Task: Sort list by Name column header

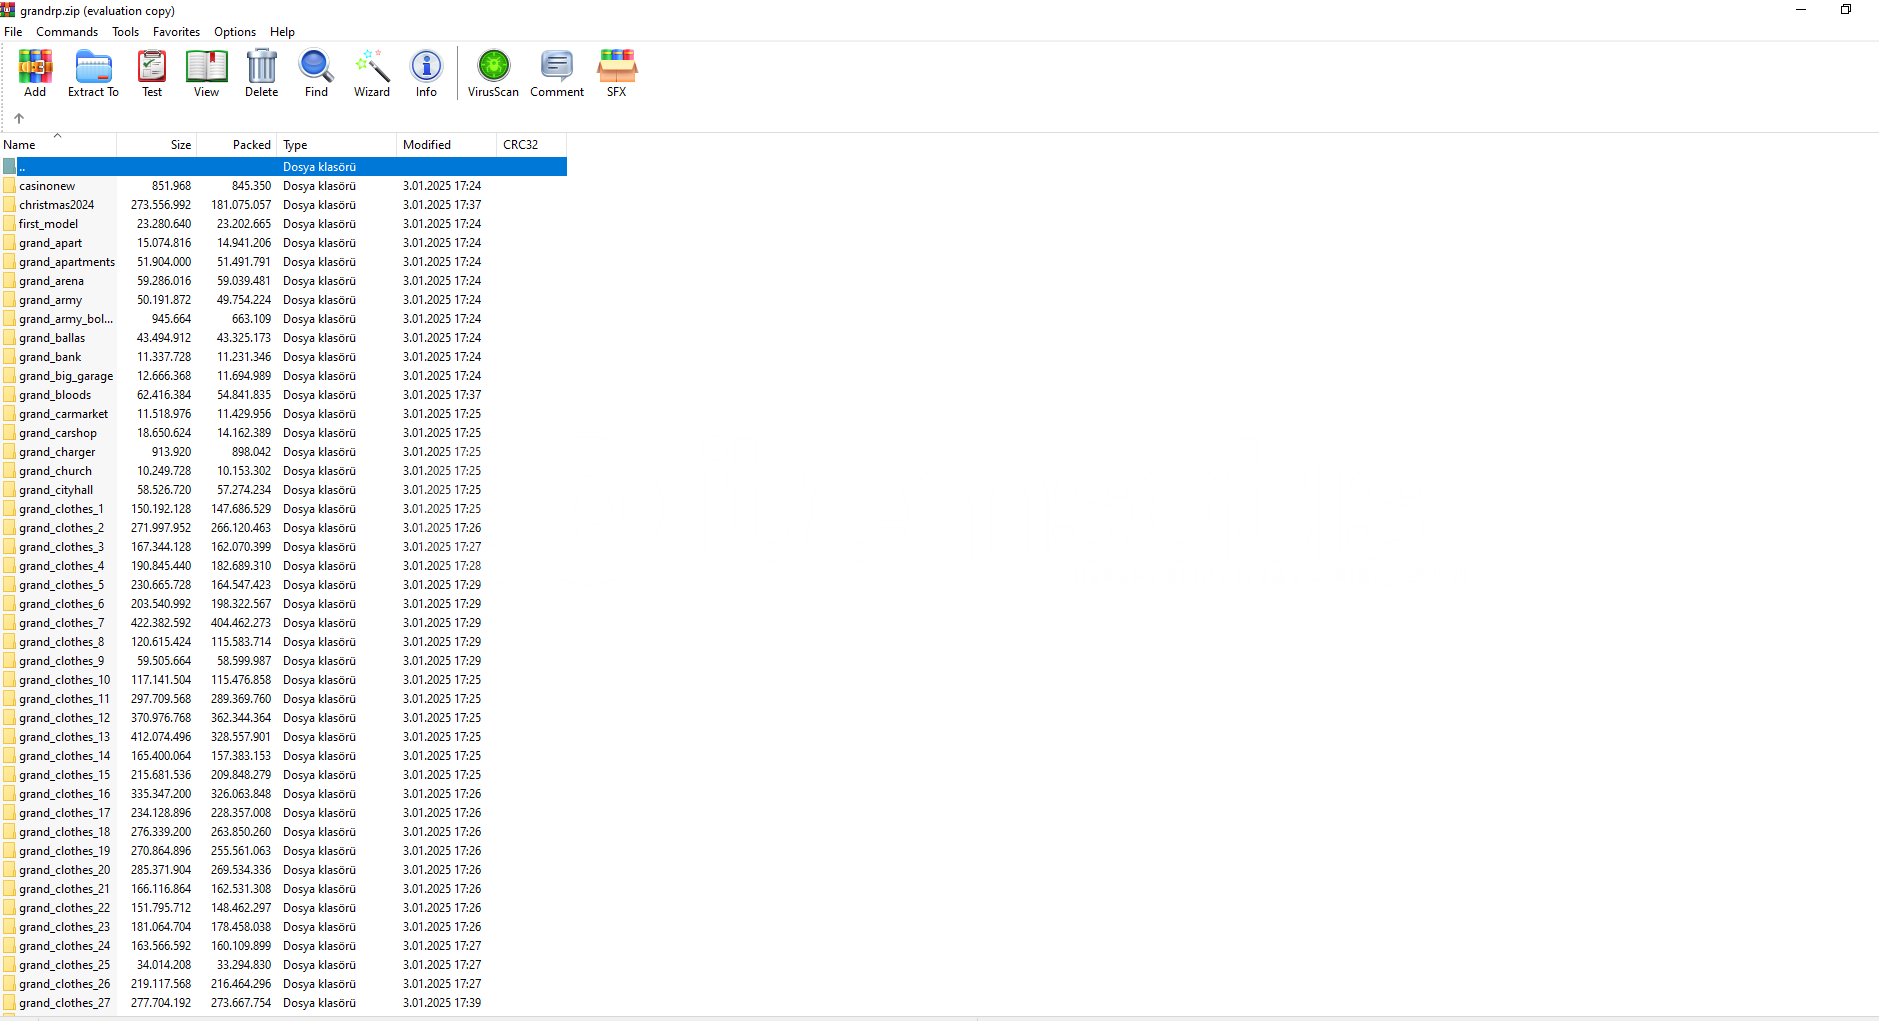Action: click(58, 145)
